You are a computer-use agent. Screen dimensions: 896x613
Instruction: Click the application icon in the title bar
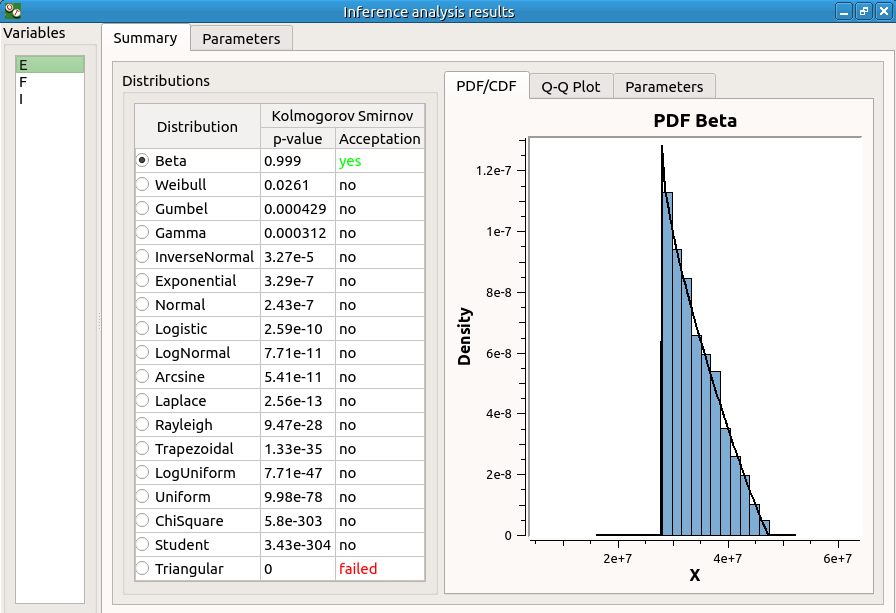tap(13, 11)
